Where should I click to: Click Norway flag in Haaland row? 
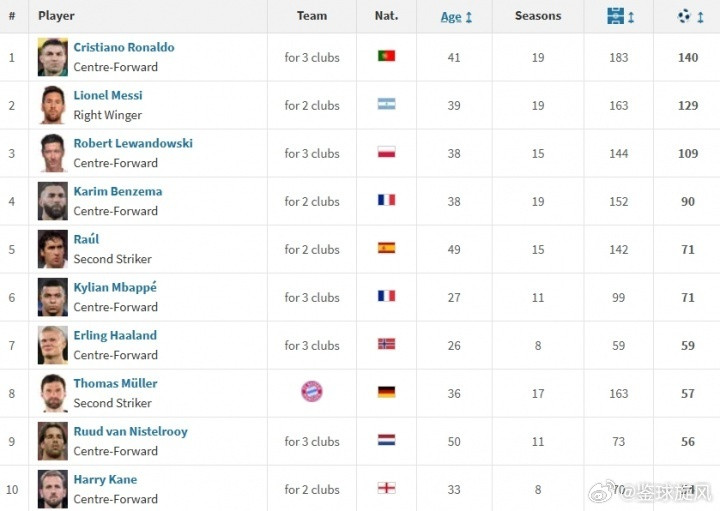coord(387,344)
